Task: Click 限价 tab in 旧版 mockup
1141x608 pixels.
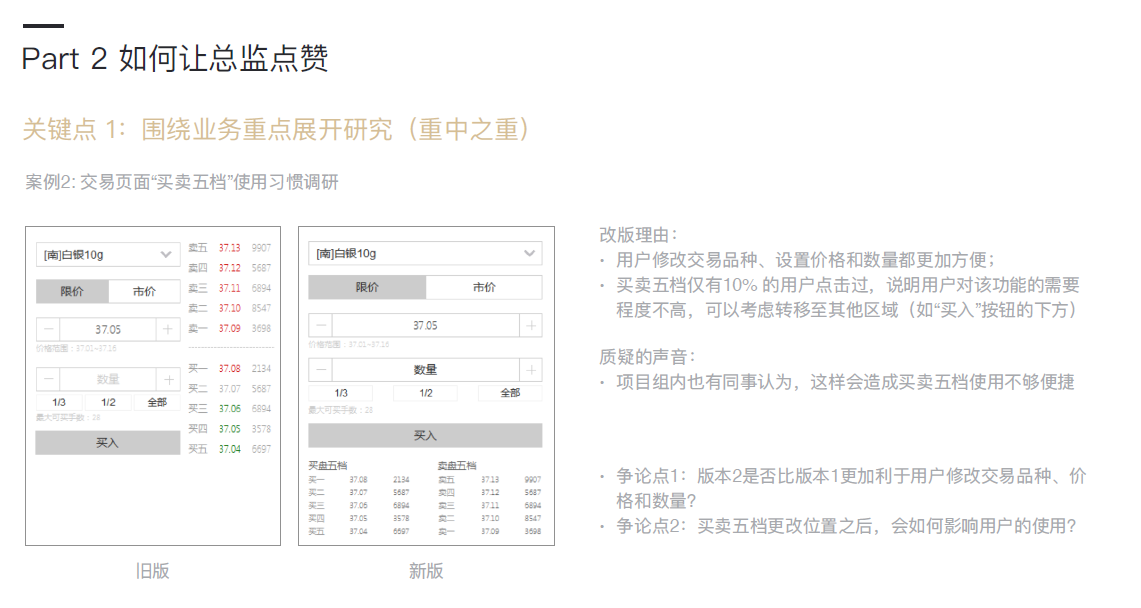Action: (72, 292)
